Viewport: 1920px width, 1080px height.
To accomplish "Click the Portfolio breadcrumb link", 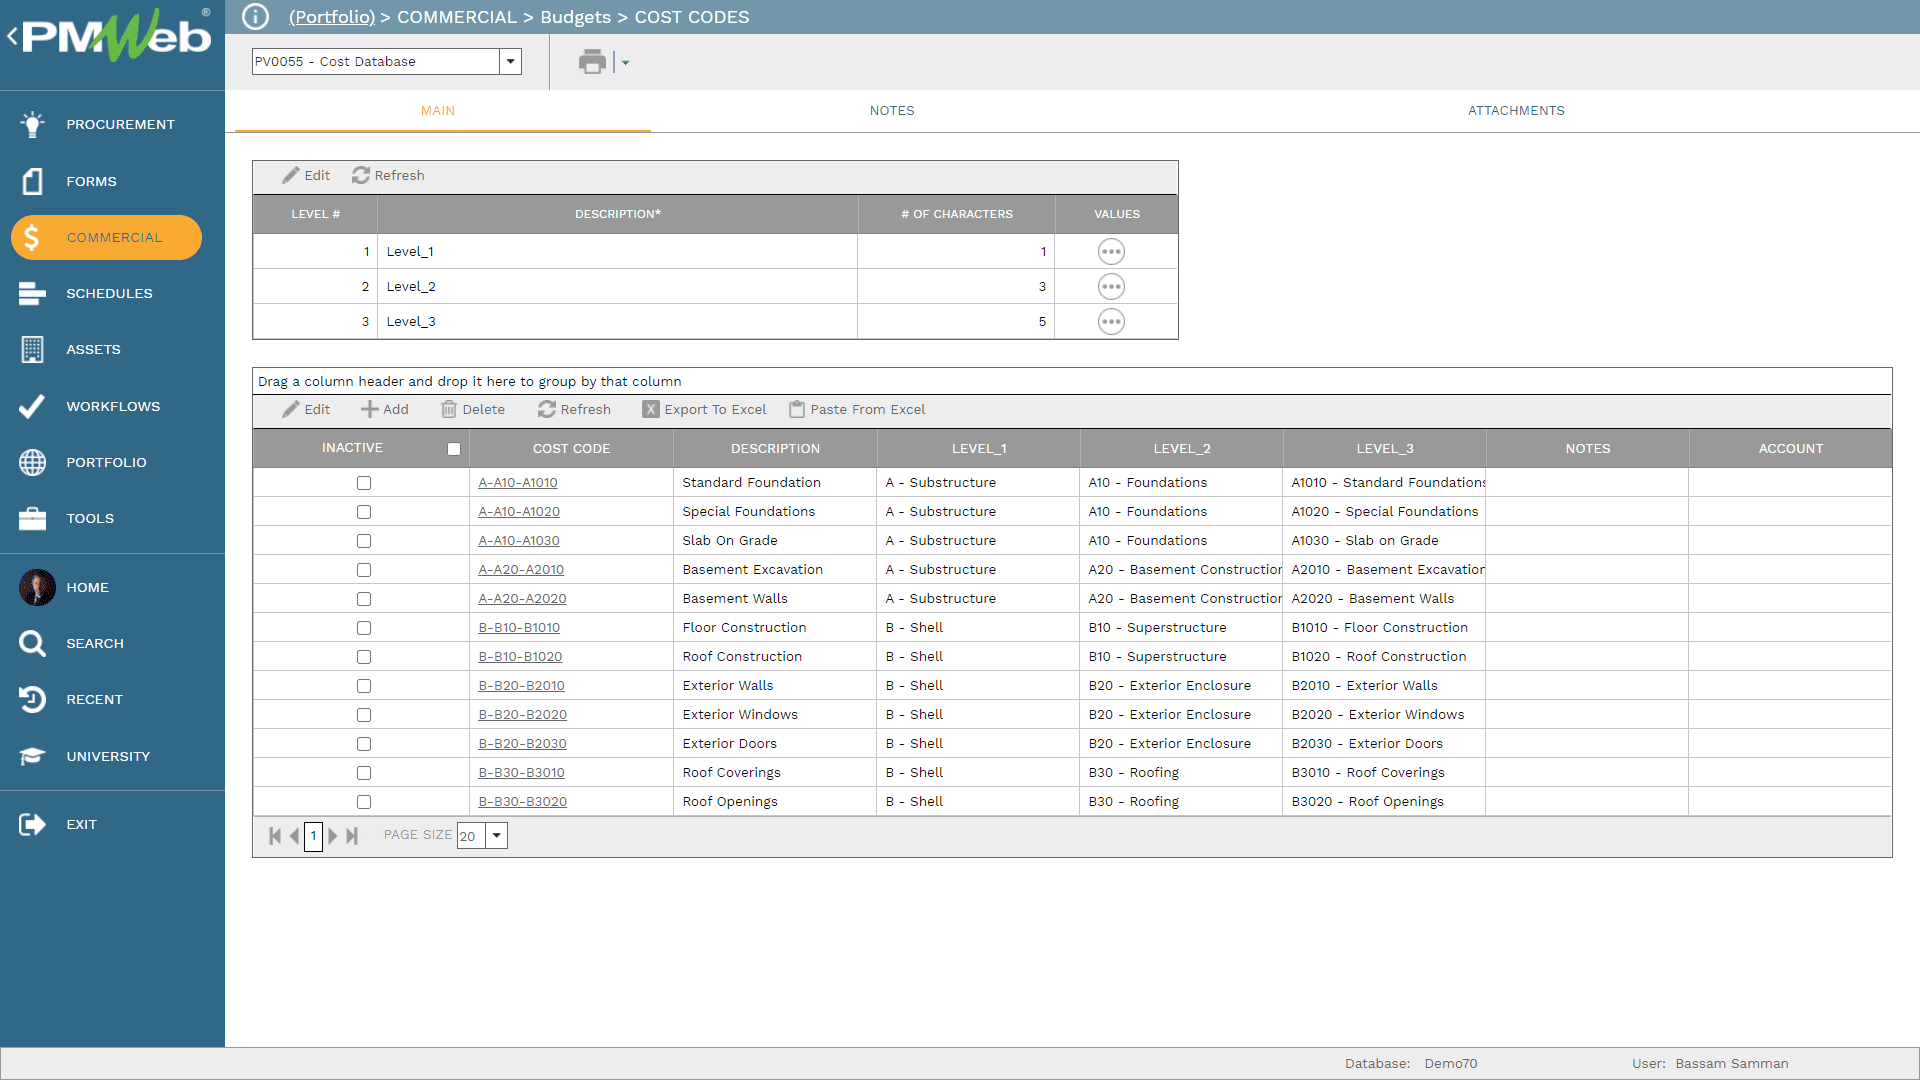I will (332, 17).
